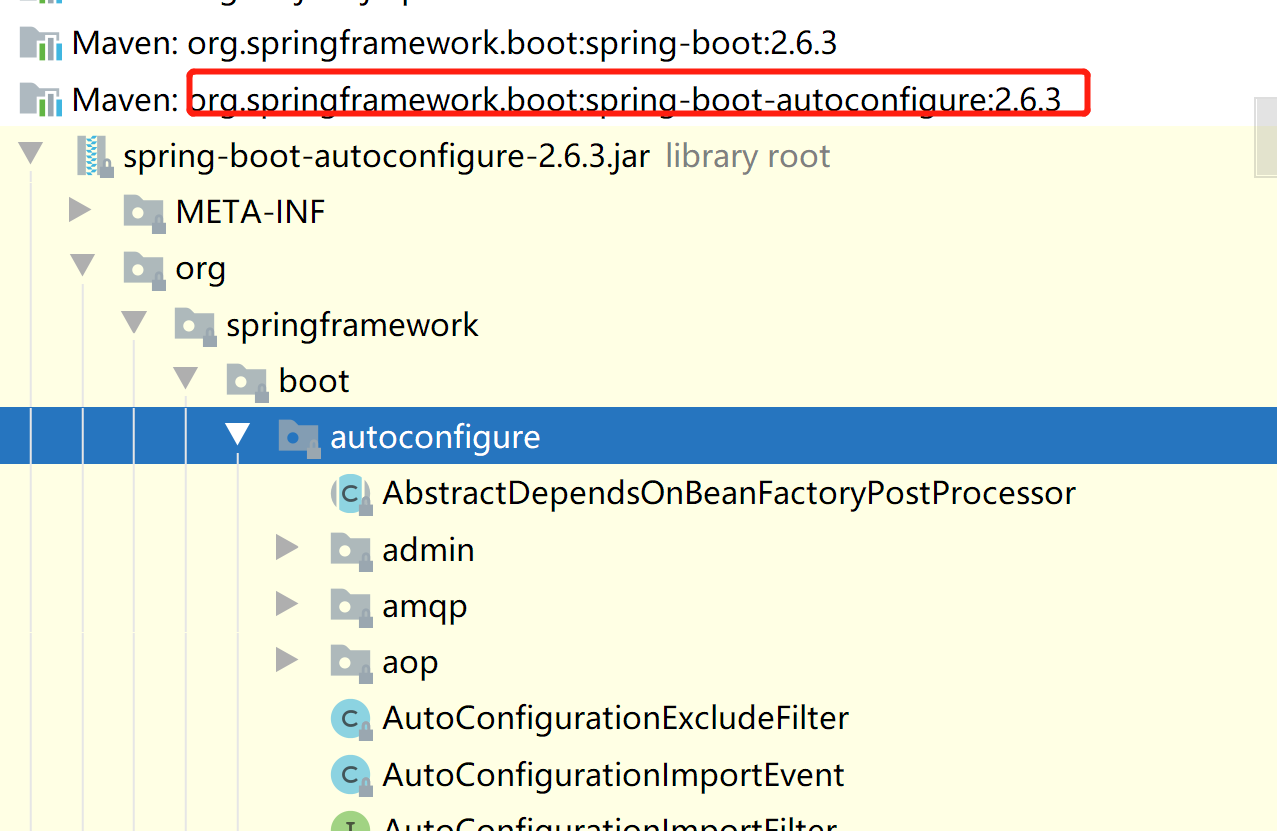Select Maven: org.springframework.boot:spring-boot-autoconfigure:2.6.3 entry
The width and height of the screenshot is (1277, 831).
click(x=566, y=99)
